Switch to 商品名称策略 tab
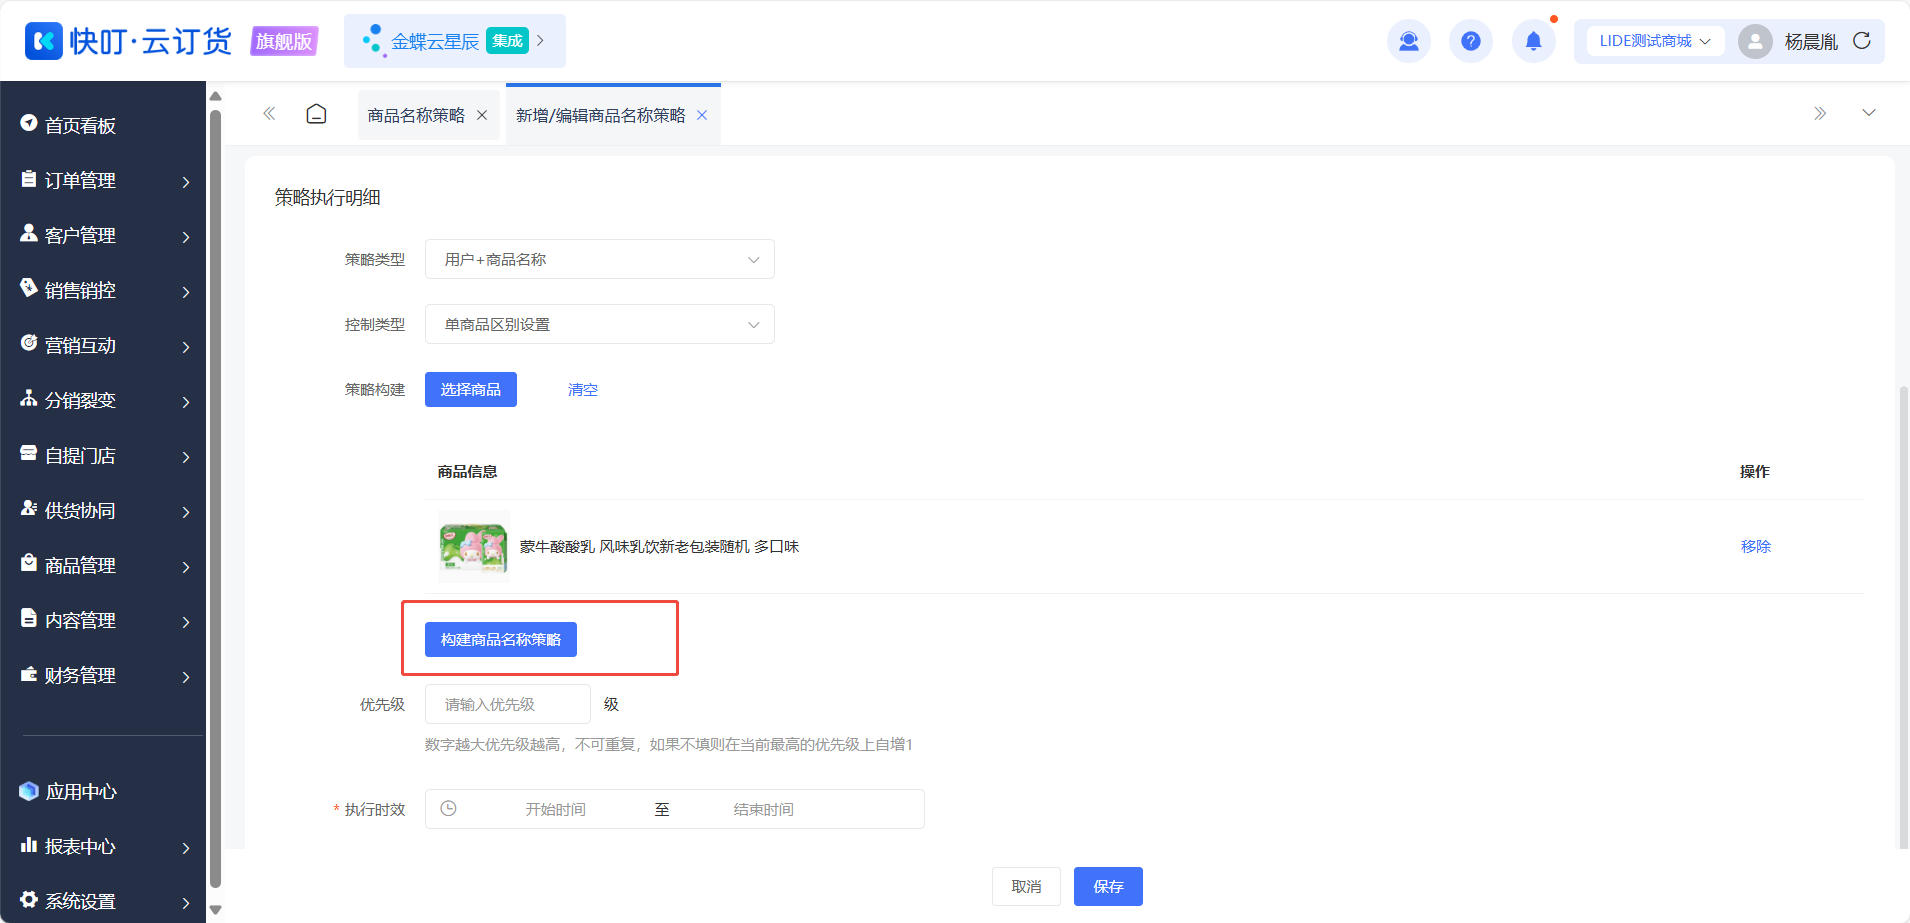Viewport: 1910px width, 923px height. tap(416, 115)
